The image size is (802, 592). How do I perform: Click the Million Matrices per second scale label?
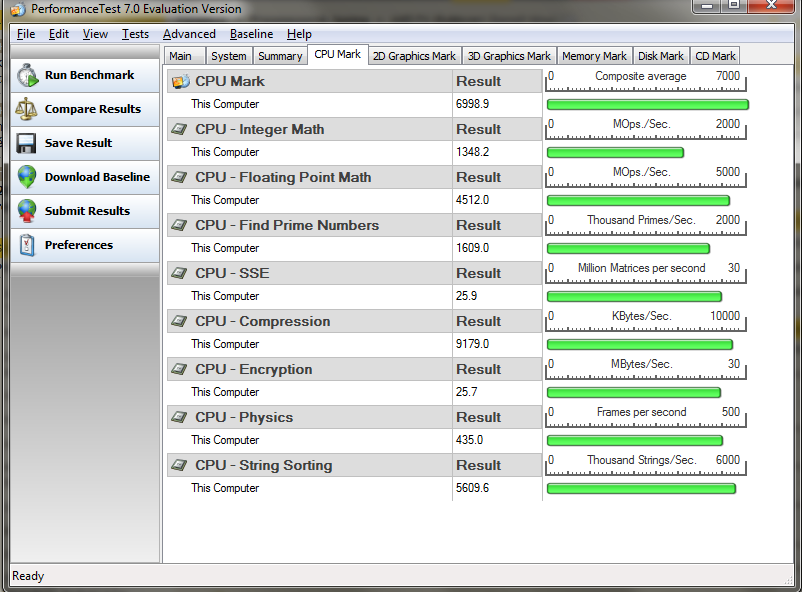click(x=641, y=268)
